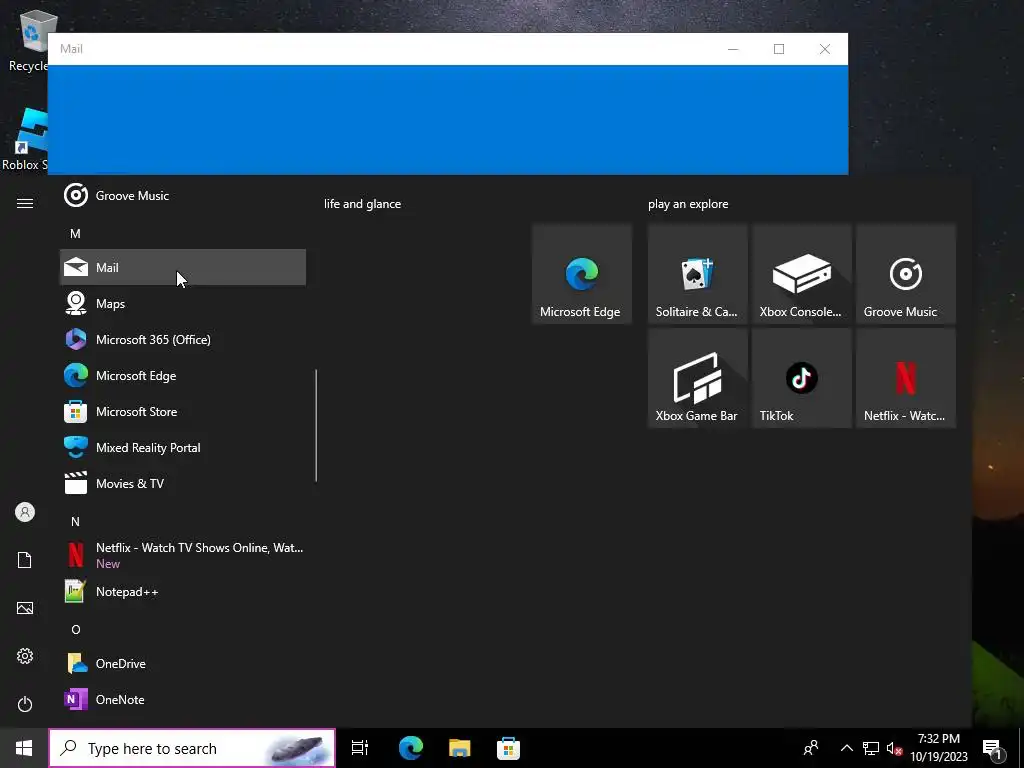Open File Explorer from the taskbar
The image size is (1024, 768).
click(460, 748)
